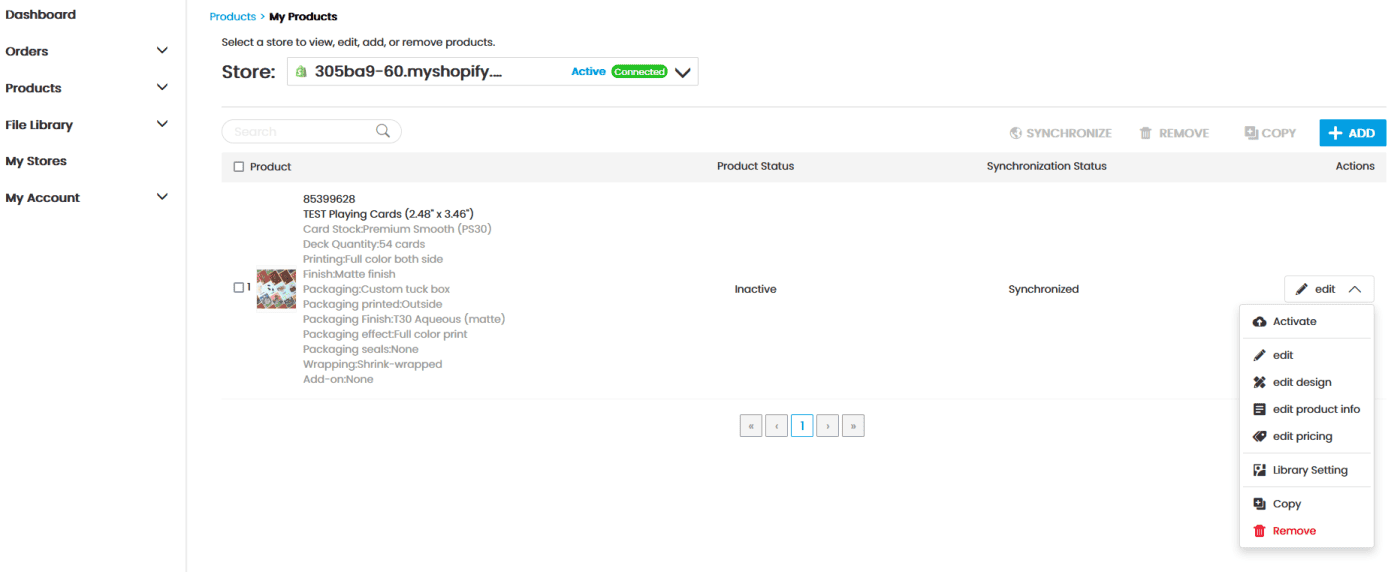Viewport: 1400px width, 572px height.
Task: Open the Products breadcrumb link
Action: [x=232, y=17]
